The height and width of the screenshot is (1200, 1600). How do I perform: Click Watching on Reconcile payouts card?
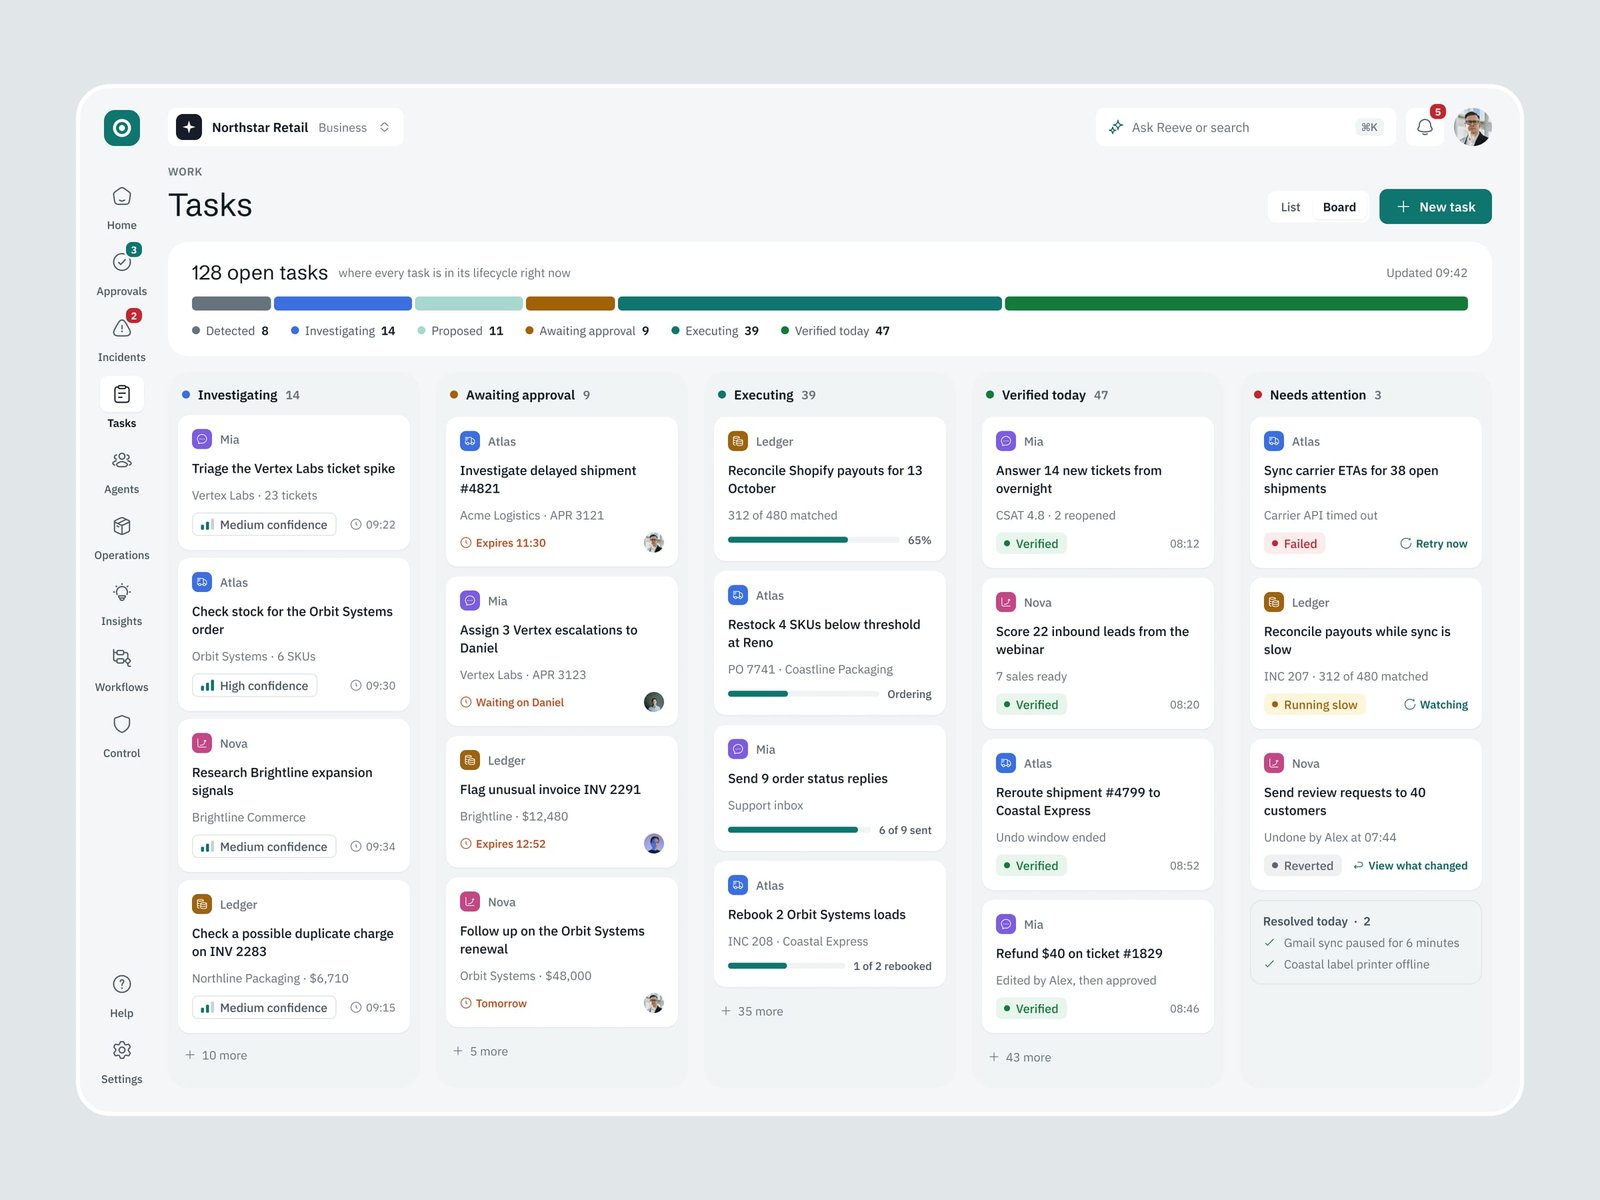coord(1436,705)
